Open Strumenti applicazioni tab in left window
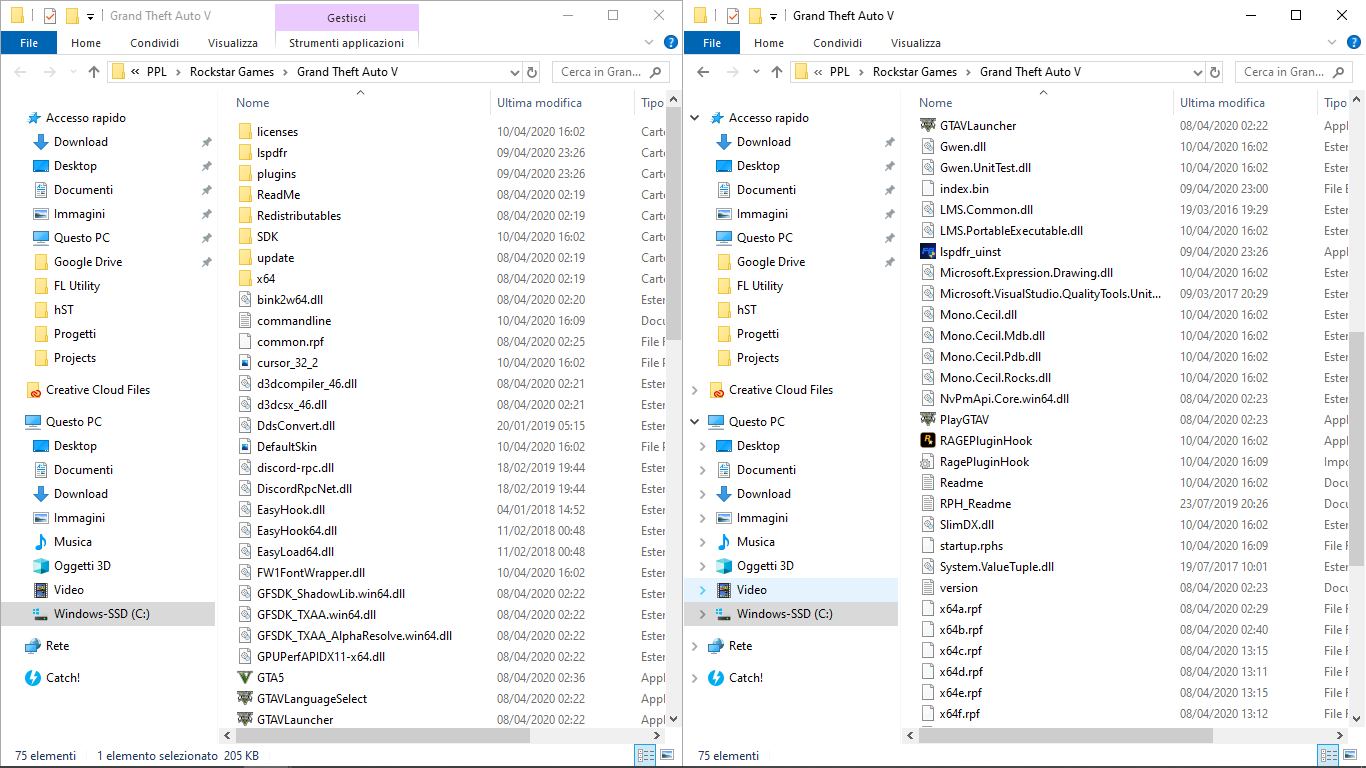Viewport: 1366px width, 768px height. coord(347,43)
